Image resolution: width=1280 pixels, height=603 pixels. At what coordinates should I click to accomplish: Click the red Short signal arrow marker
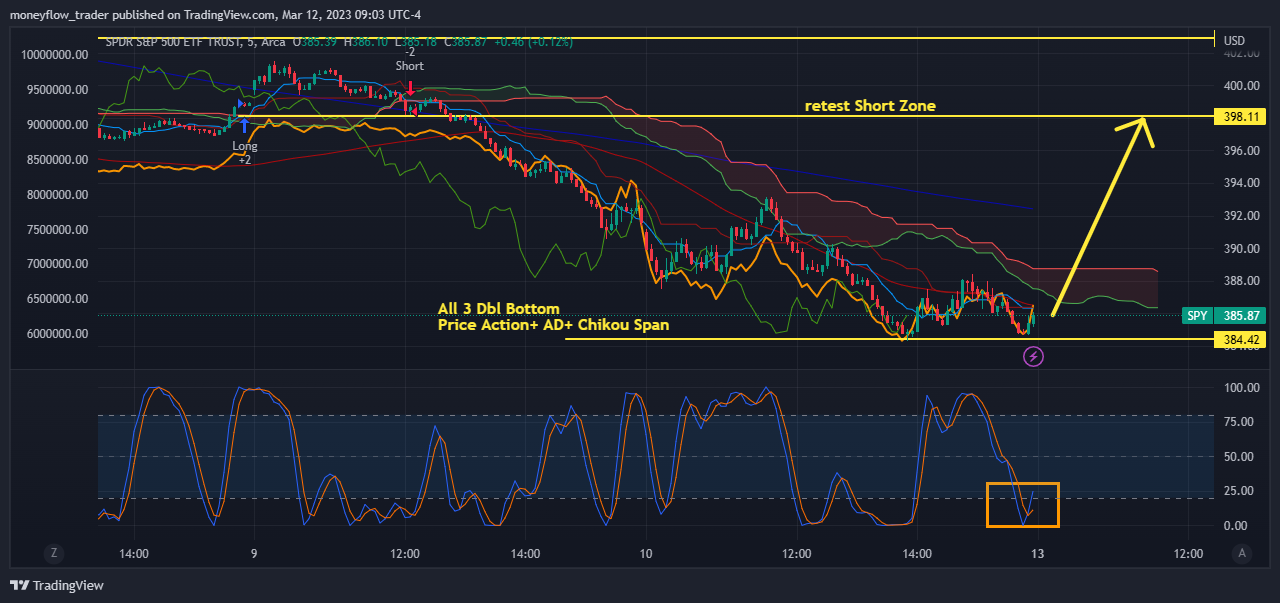point(409,88)
